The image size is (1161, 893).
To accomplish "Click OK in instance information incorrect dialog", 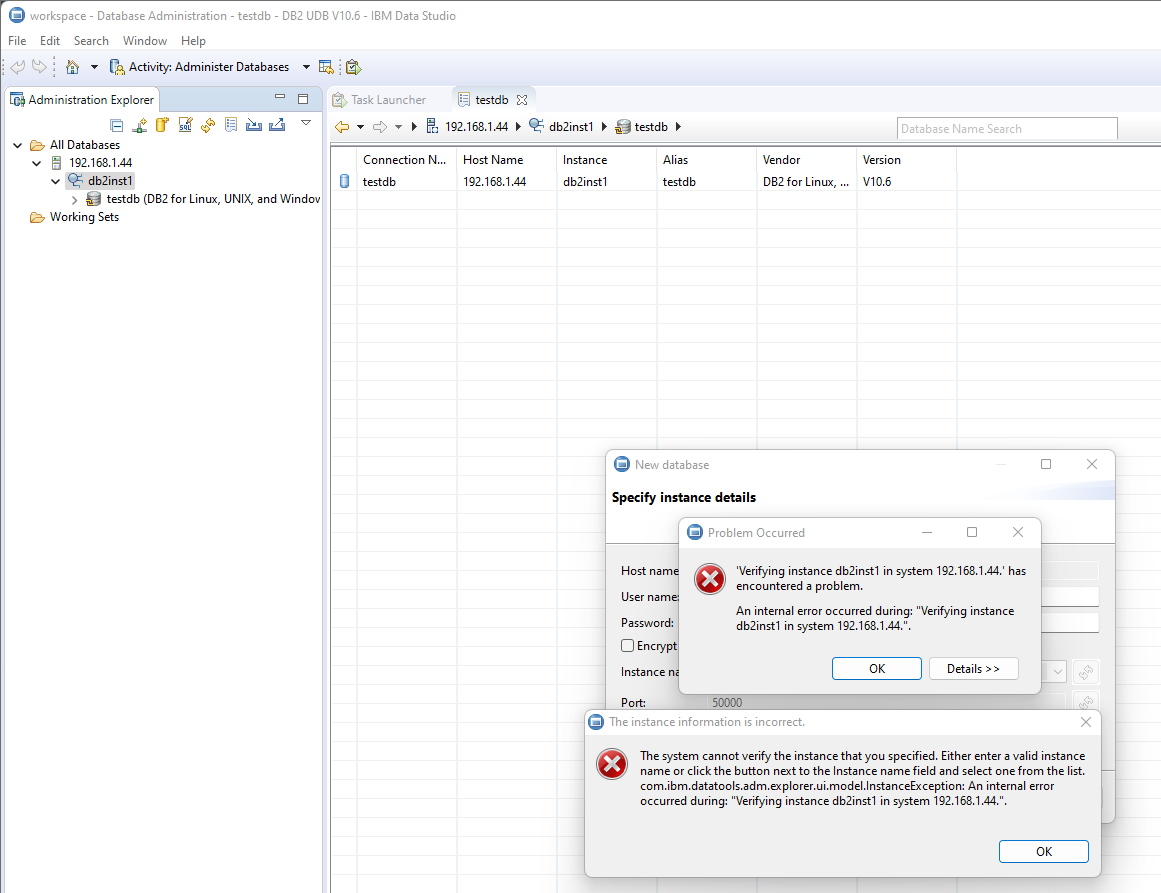I will pos(1043,852).
